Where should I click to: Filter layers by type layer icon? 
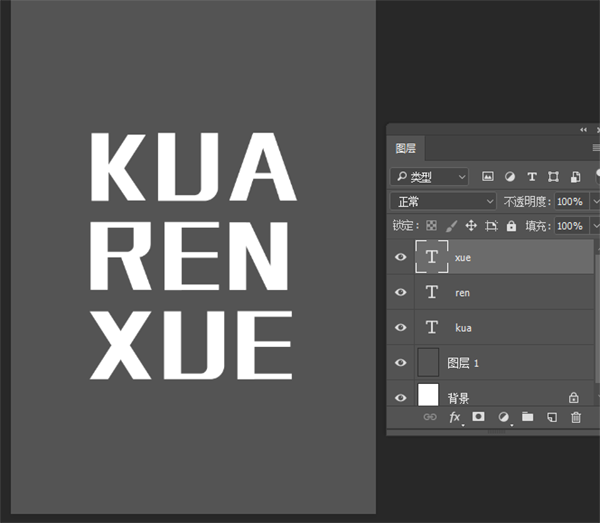pyautogui.click(x=532, y=176)
